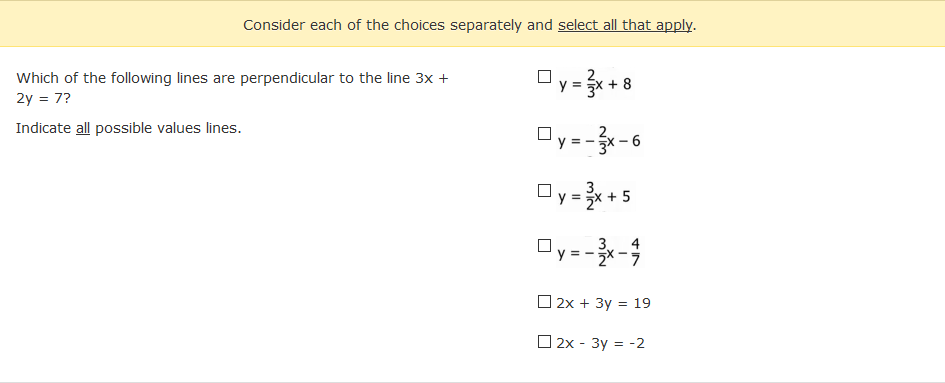Click the equation text y = 3/2x + 5

[x=594, y=197]
